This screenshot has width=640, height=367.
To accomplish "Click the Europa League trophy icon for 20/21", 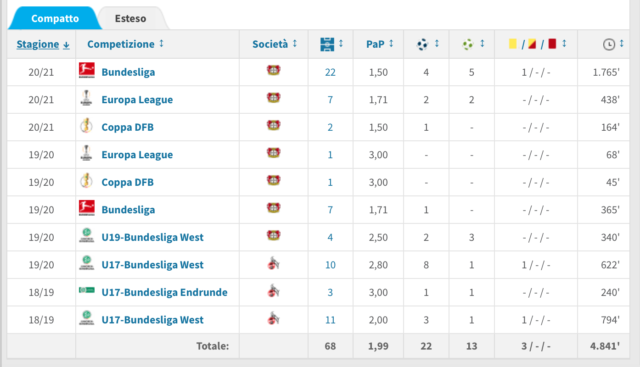I will coord(86,98).
